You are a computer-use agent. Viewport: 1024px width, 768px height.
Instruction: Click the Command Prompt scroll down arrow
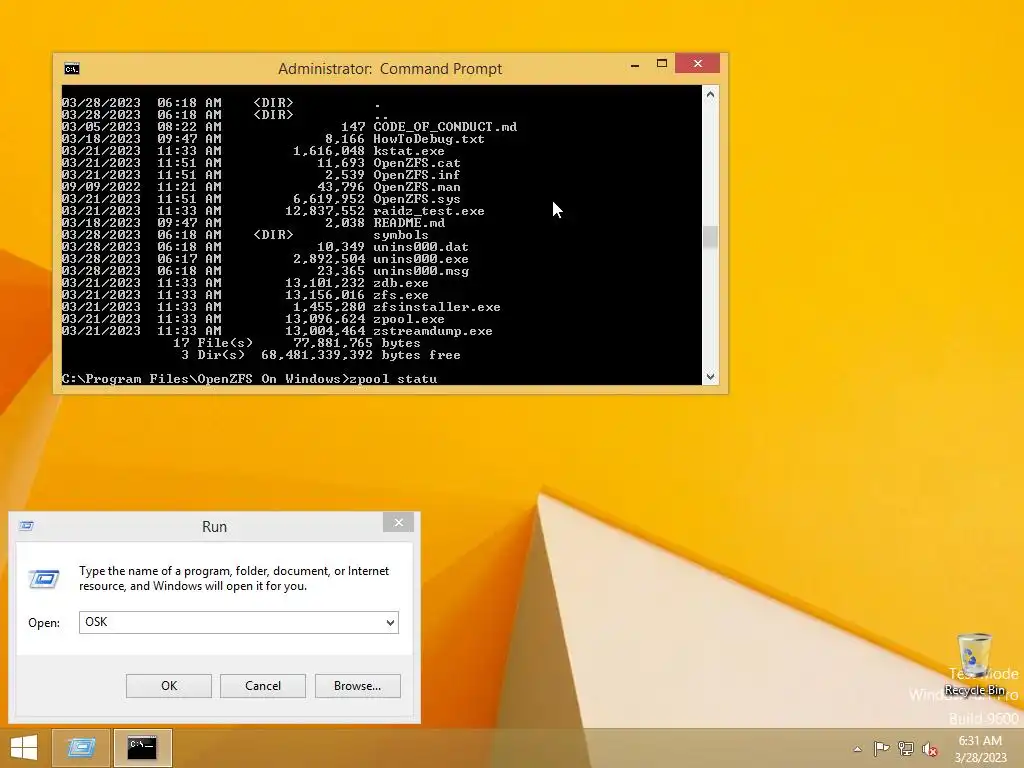(711, 376)
